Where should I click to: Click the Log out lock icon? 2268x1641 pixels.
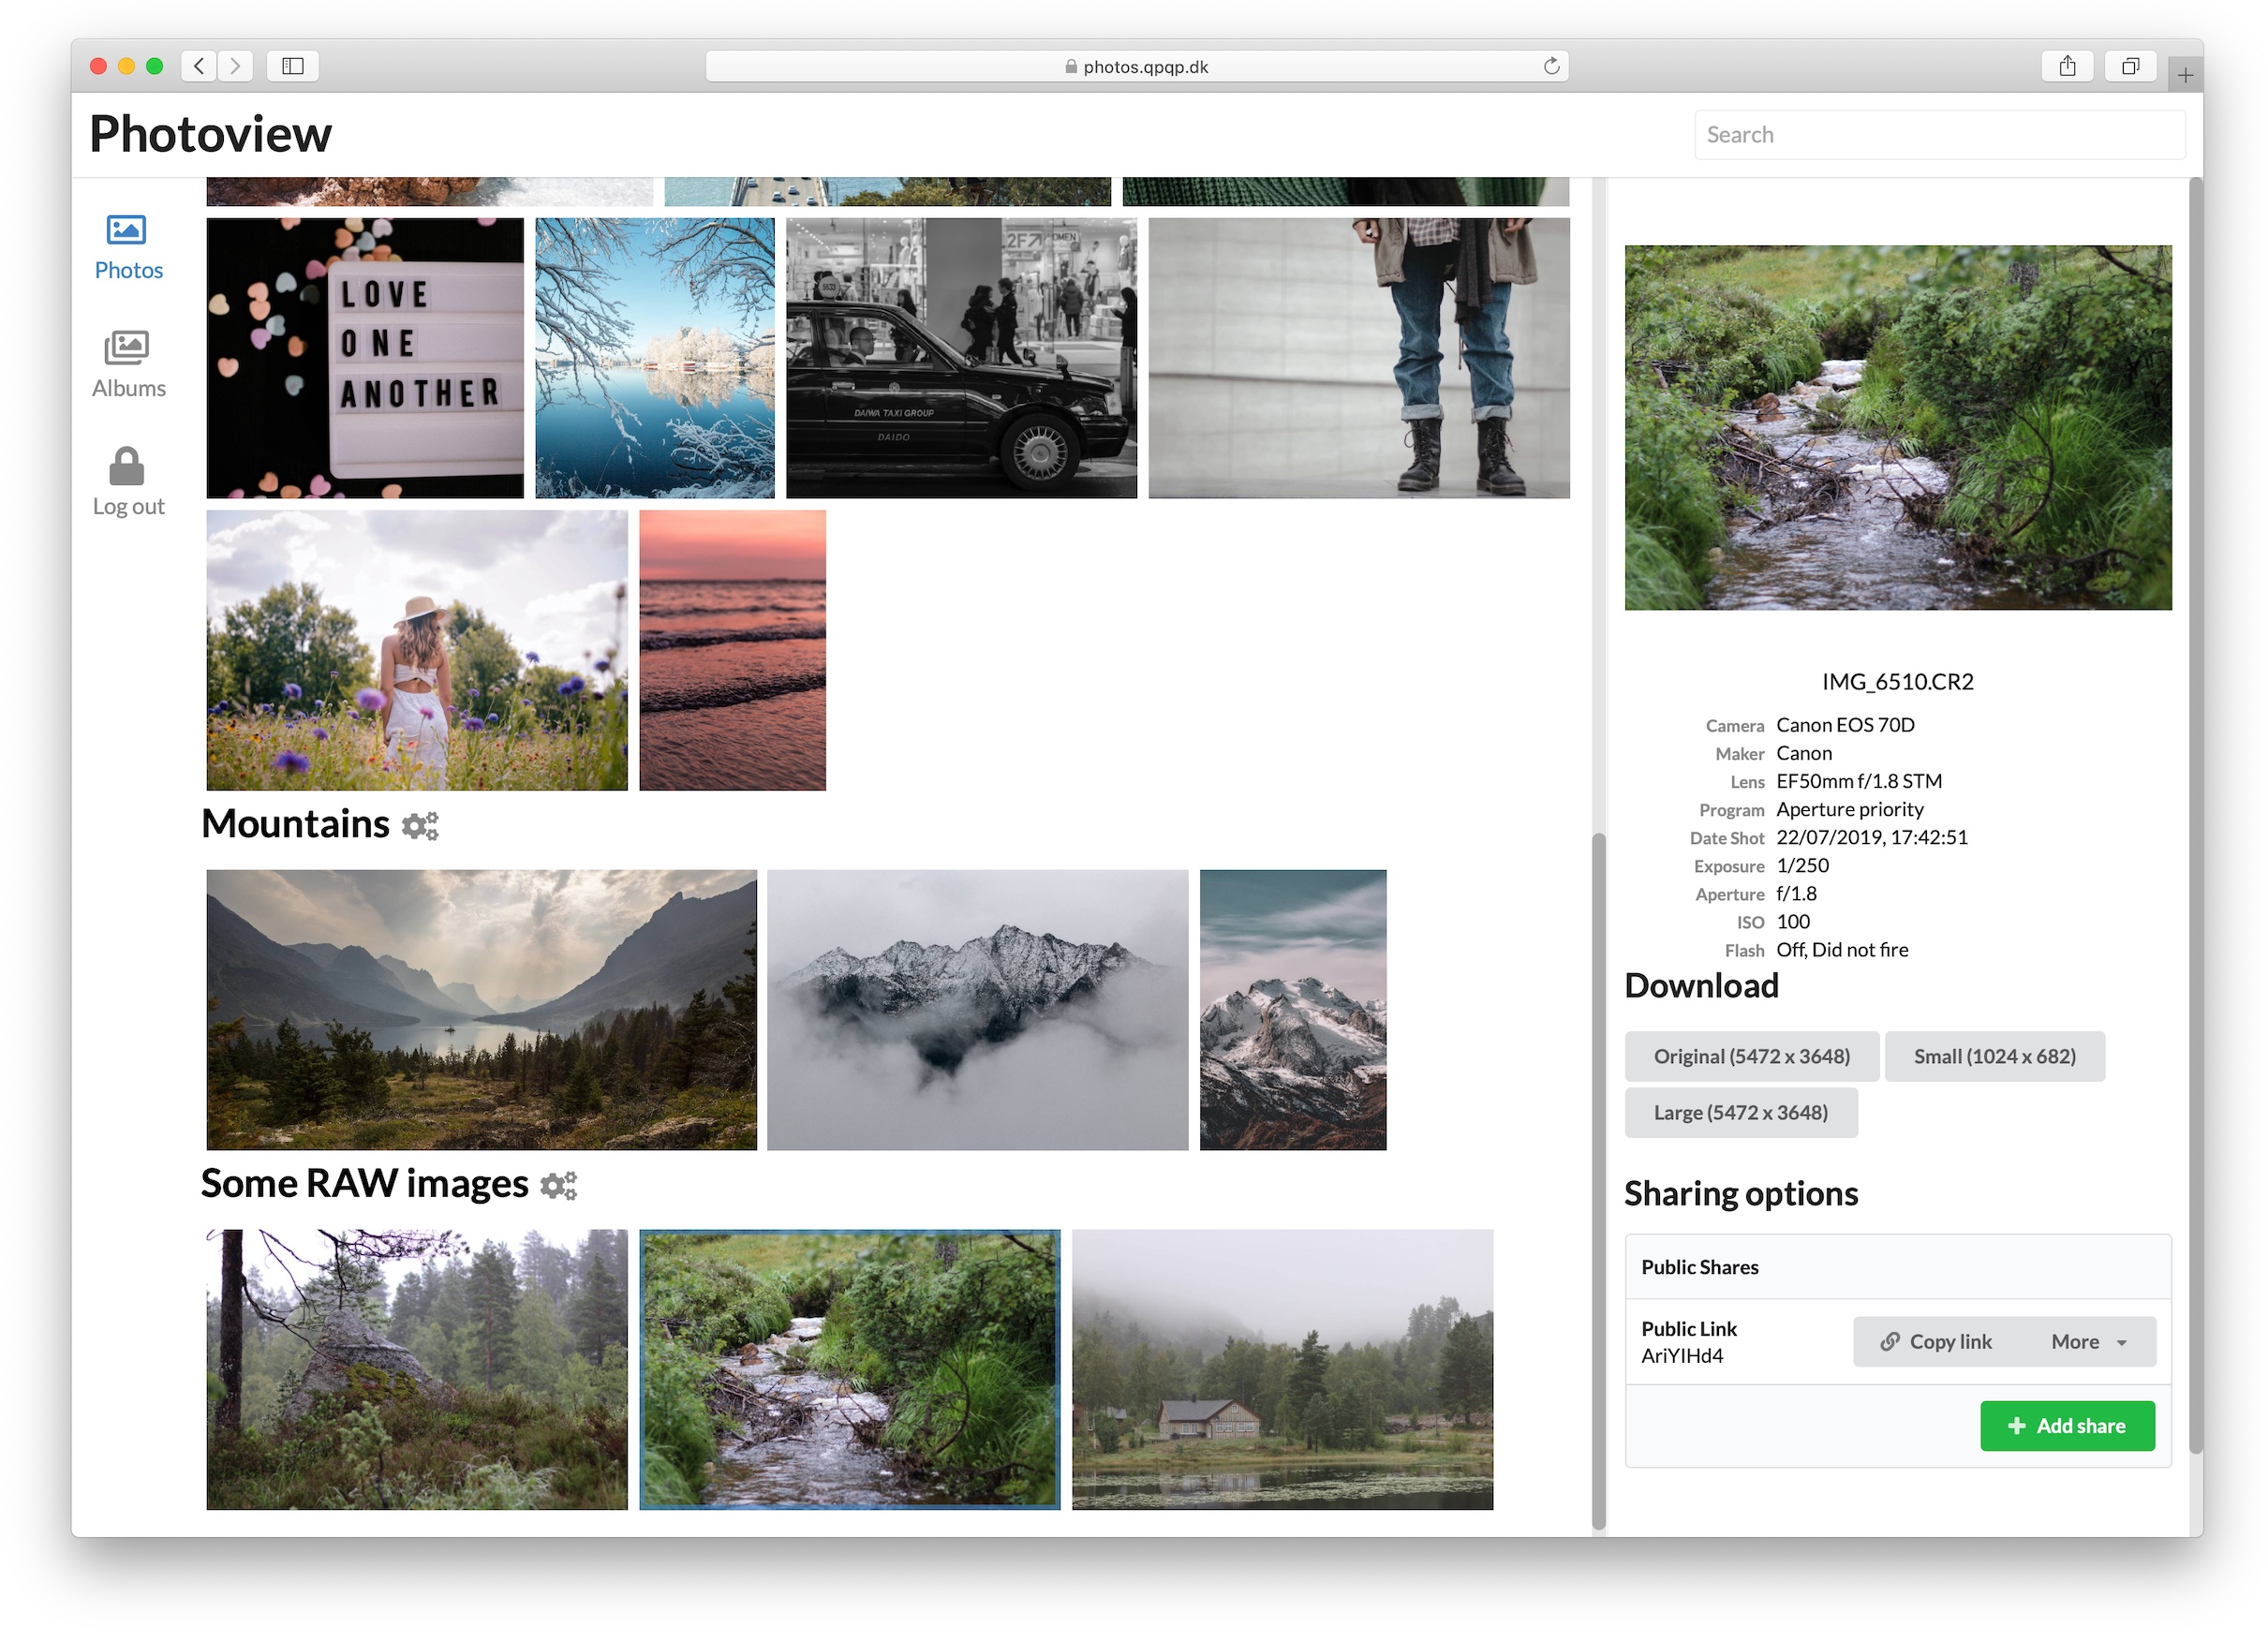[x=127, y=467]
